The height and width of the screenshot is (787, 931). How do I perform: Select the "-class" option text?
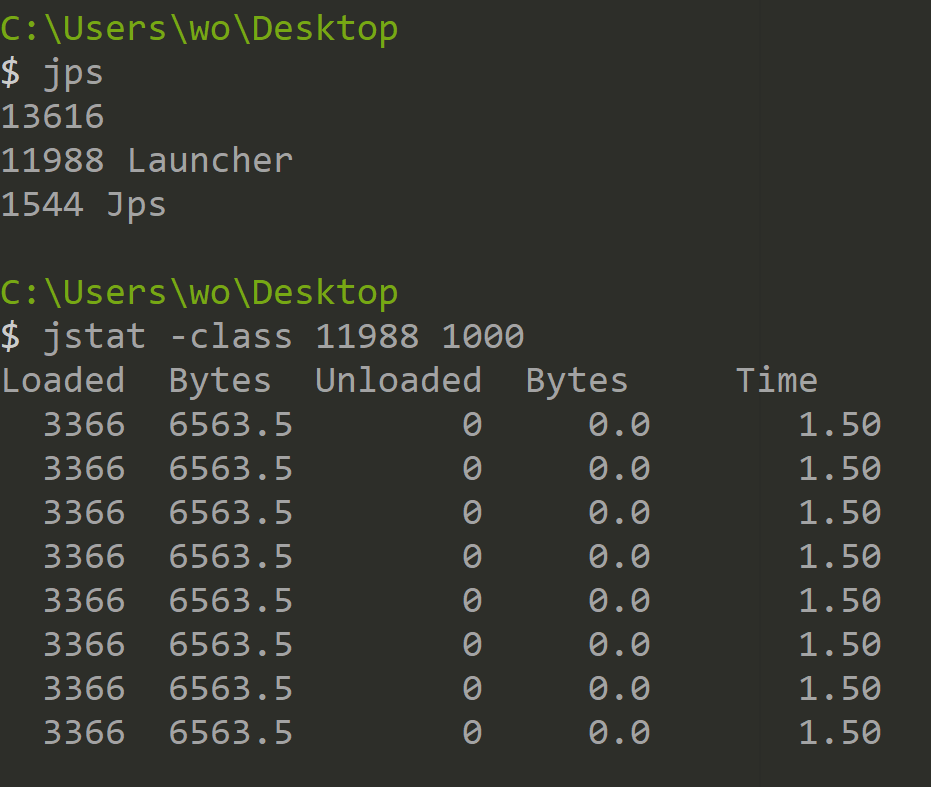230,337
